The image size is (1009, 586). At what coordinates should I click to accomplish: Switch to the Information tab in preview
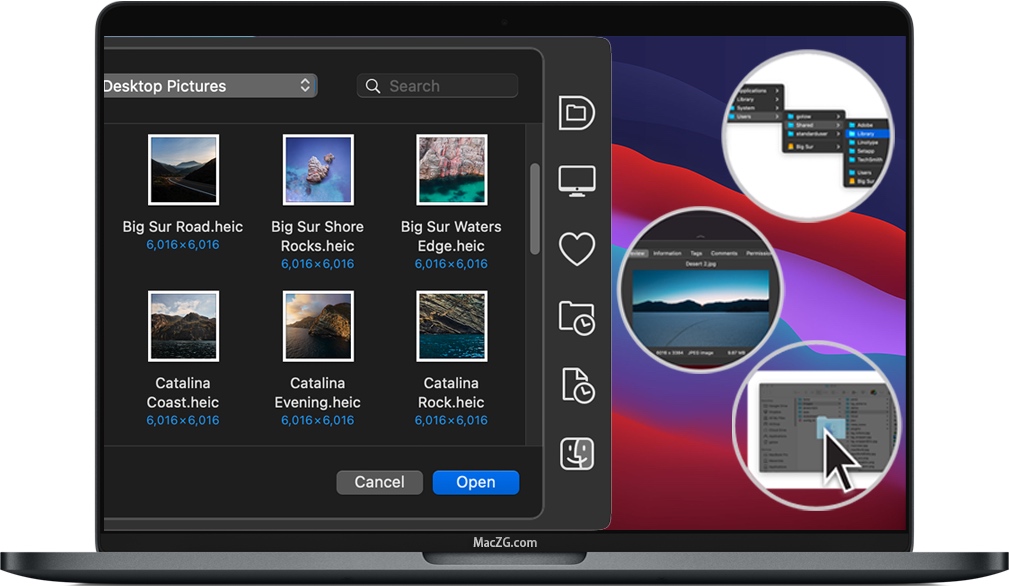point(667,254)
